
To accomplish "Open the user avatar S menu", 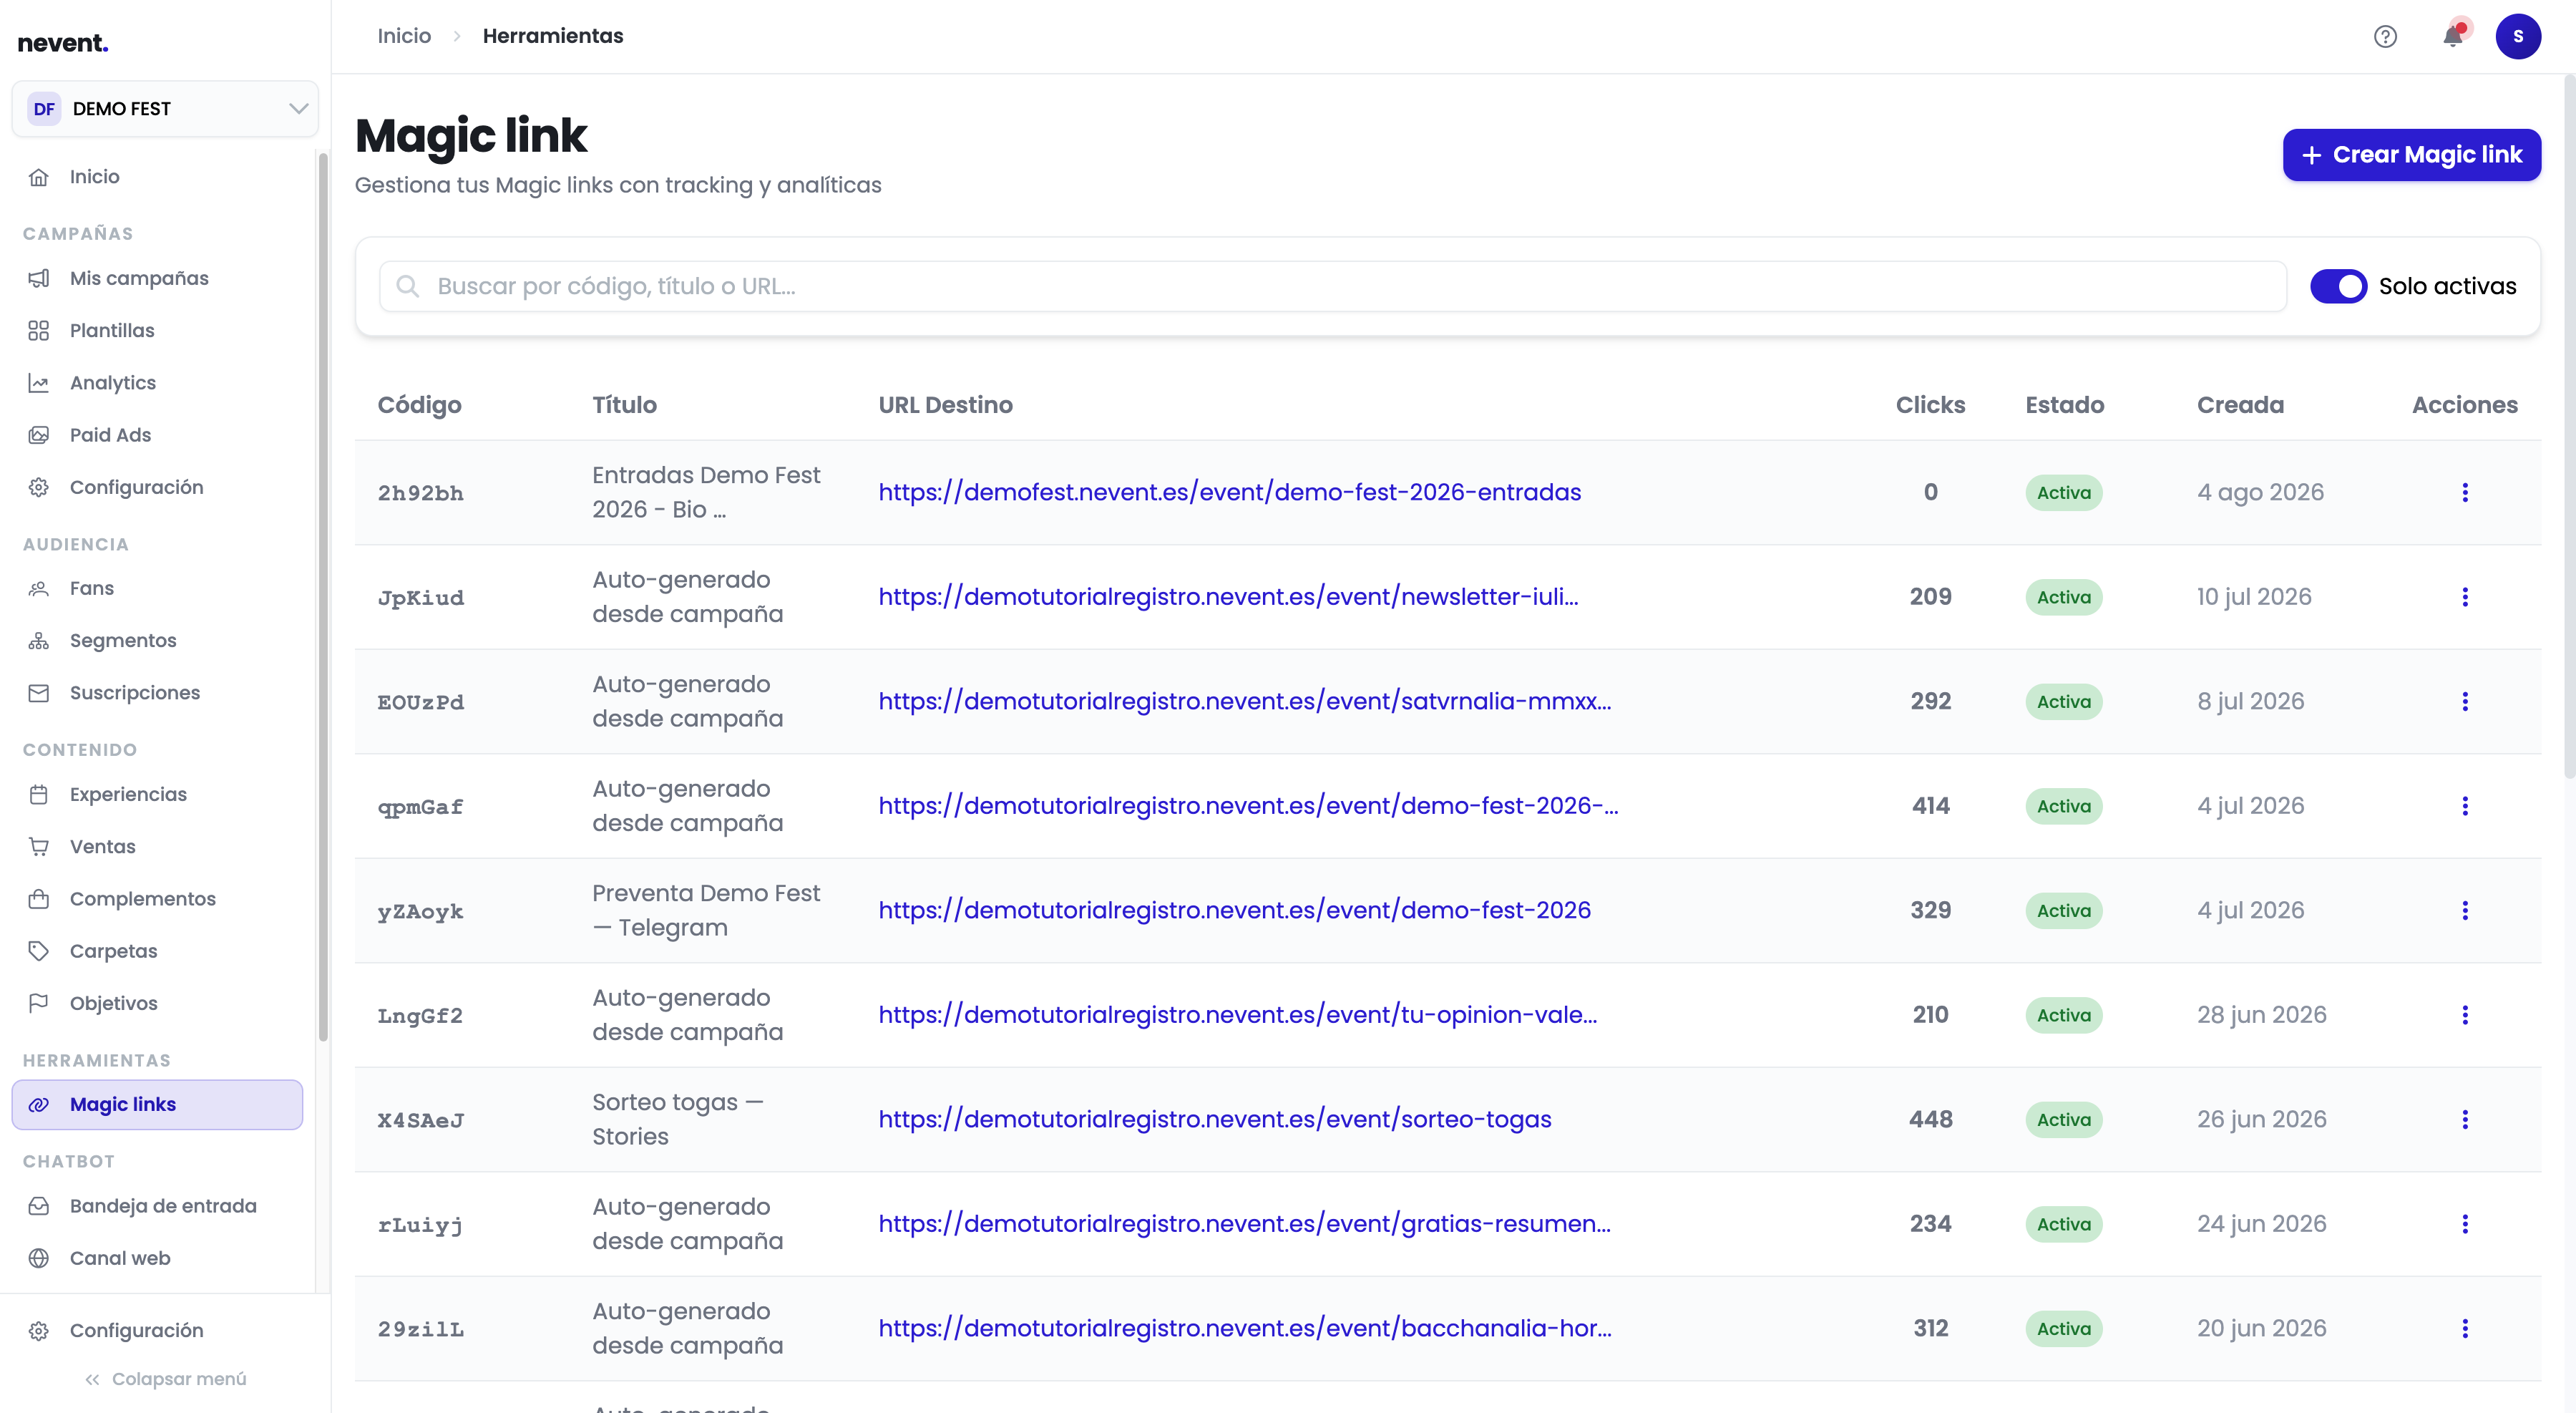I will (x=2518, y=37).
